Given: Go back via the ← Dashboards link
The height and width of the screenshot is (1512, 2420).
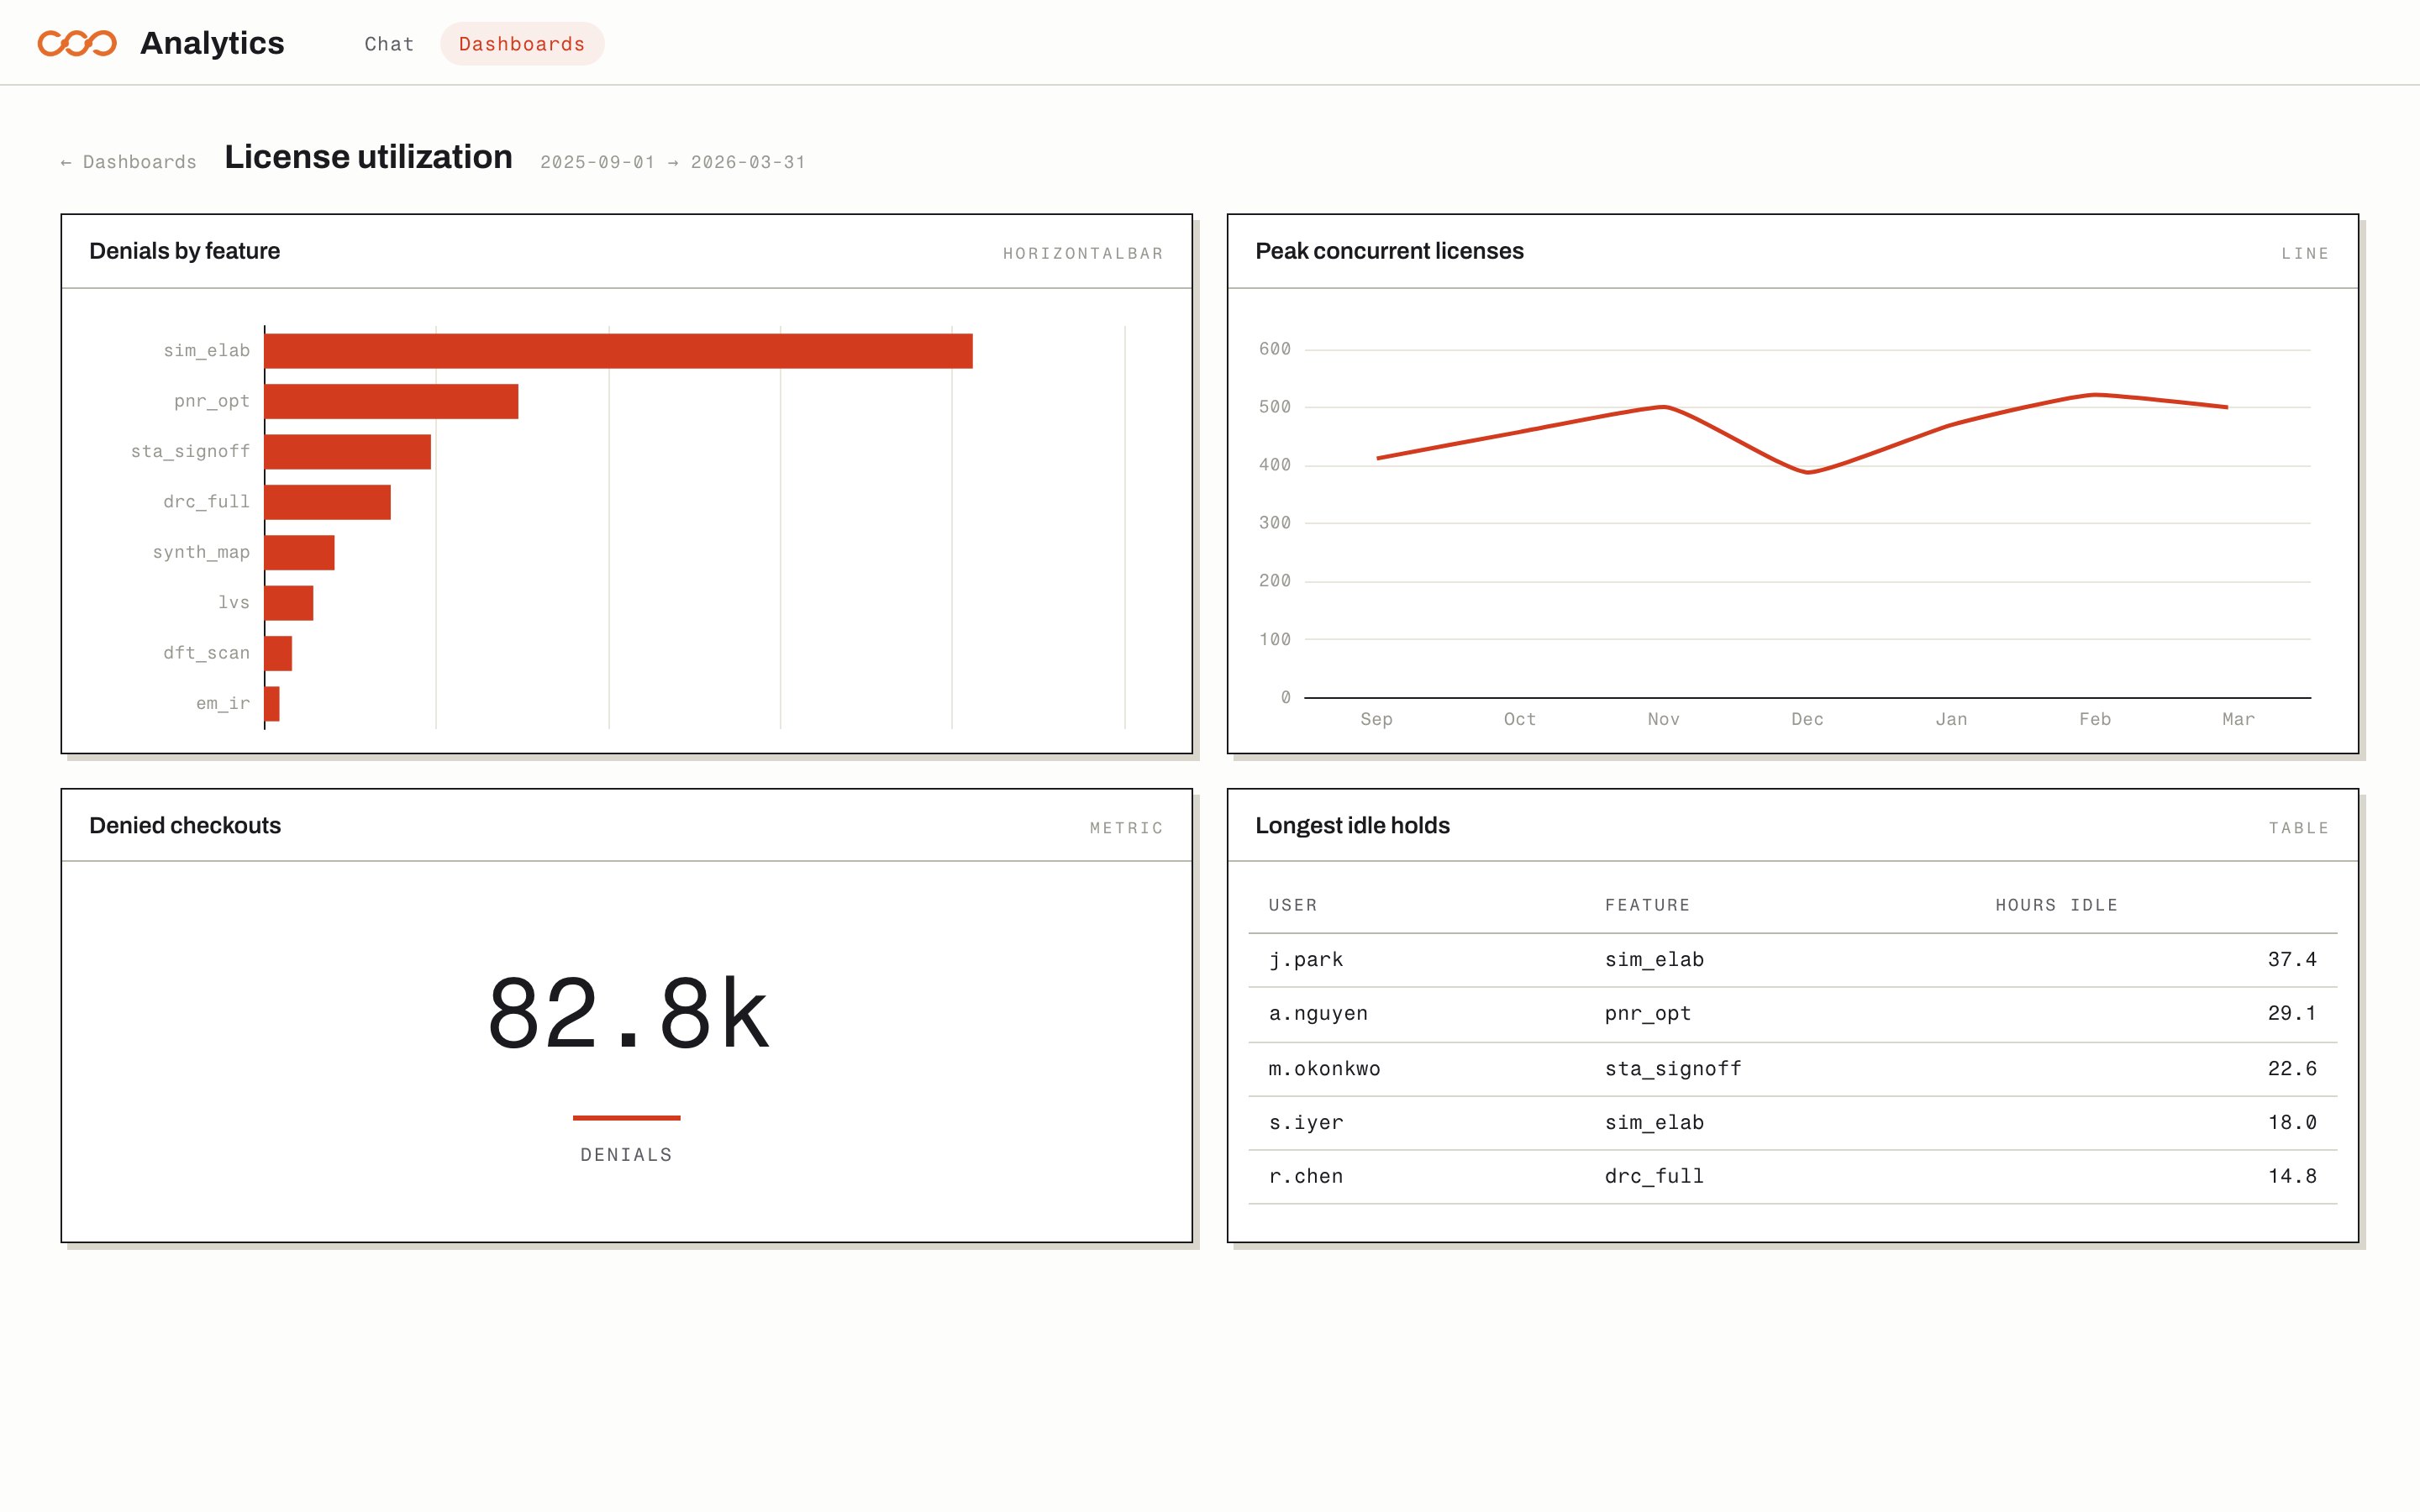Looking at the screenshot, I should [x=128, y=162].
